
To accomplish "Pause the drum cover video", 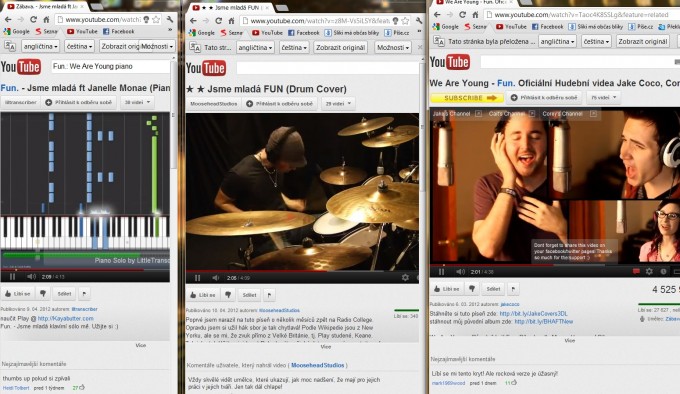I will tap(198, 278).
